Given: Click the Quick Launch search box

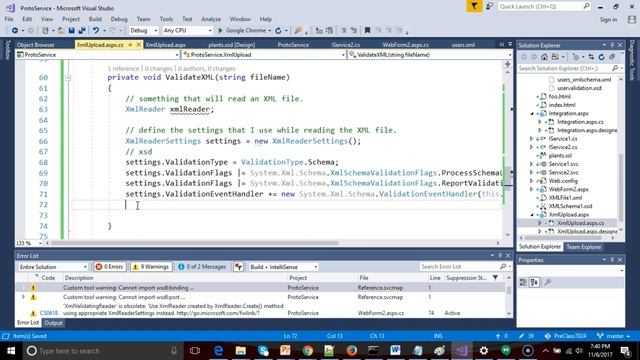Looking at the screenshot, I should click(543, 6).
